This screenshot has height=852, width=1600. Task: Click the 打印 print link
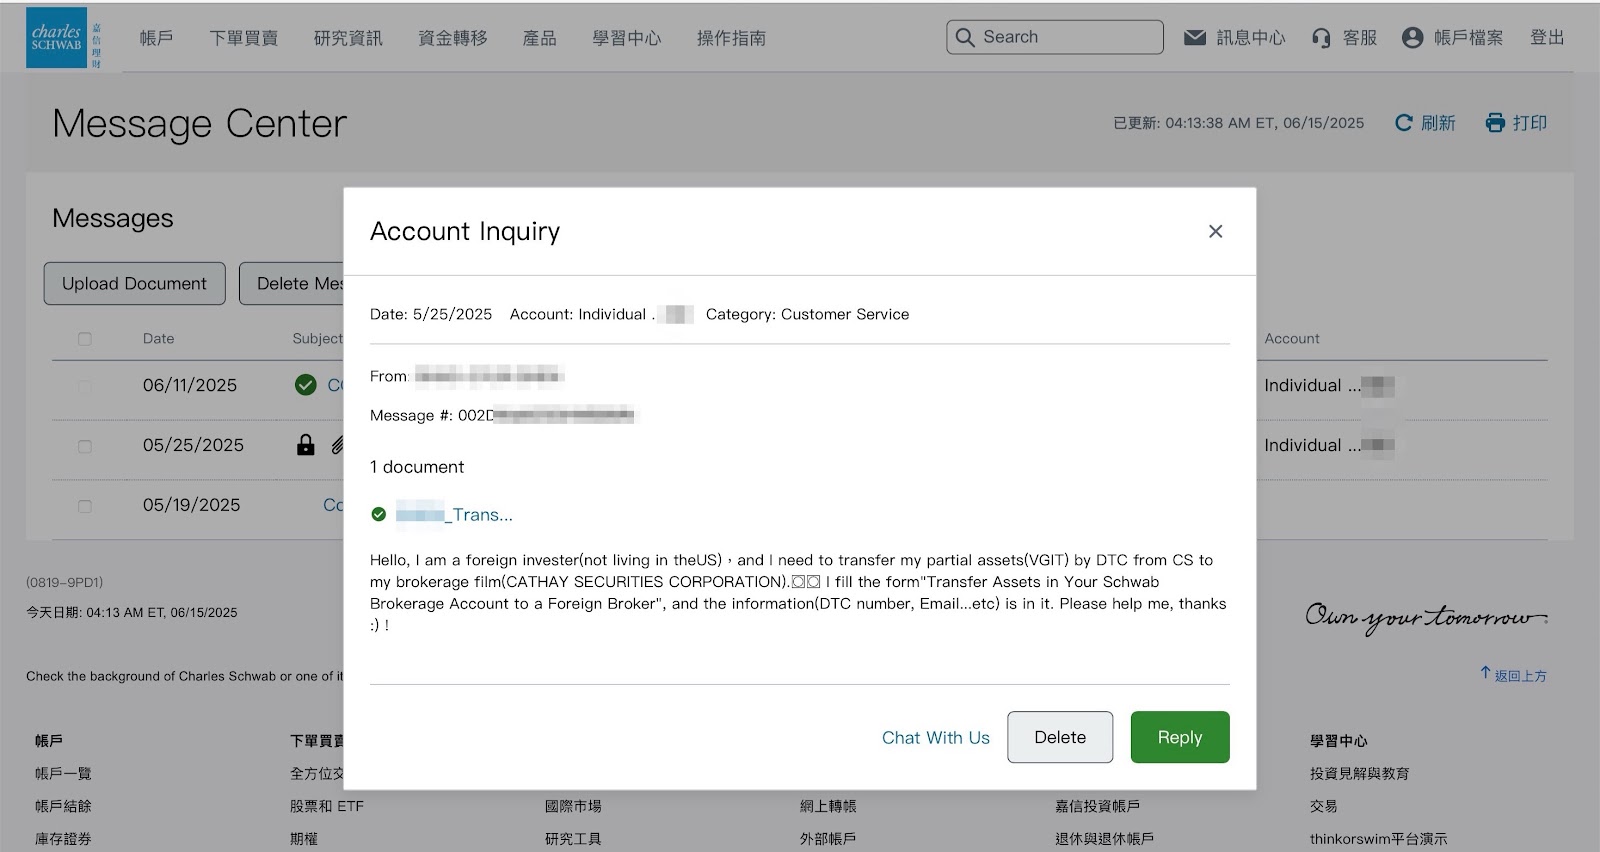click(x=1530, y=123)
